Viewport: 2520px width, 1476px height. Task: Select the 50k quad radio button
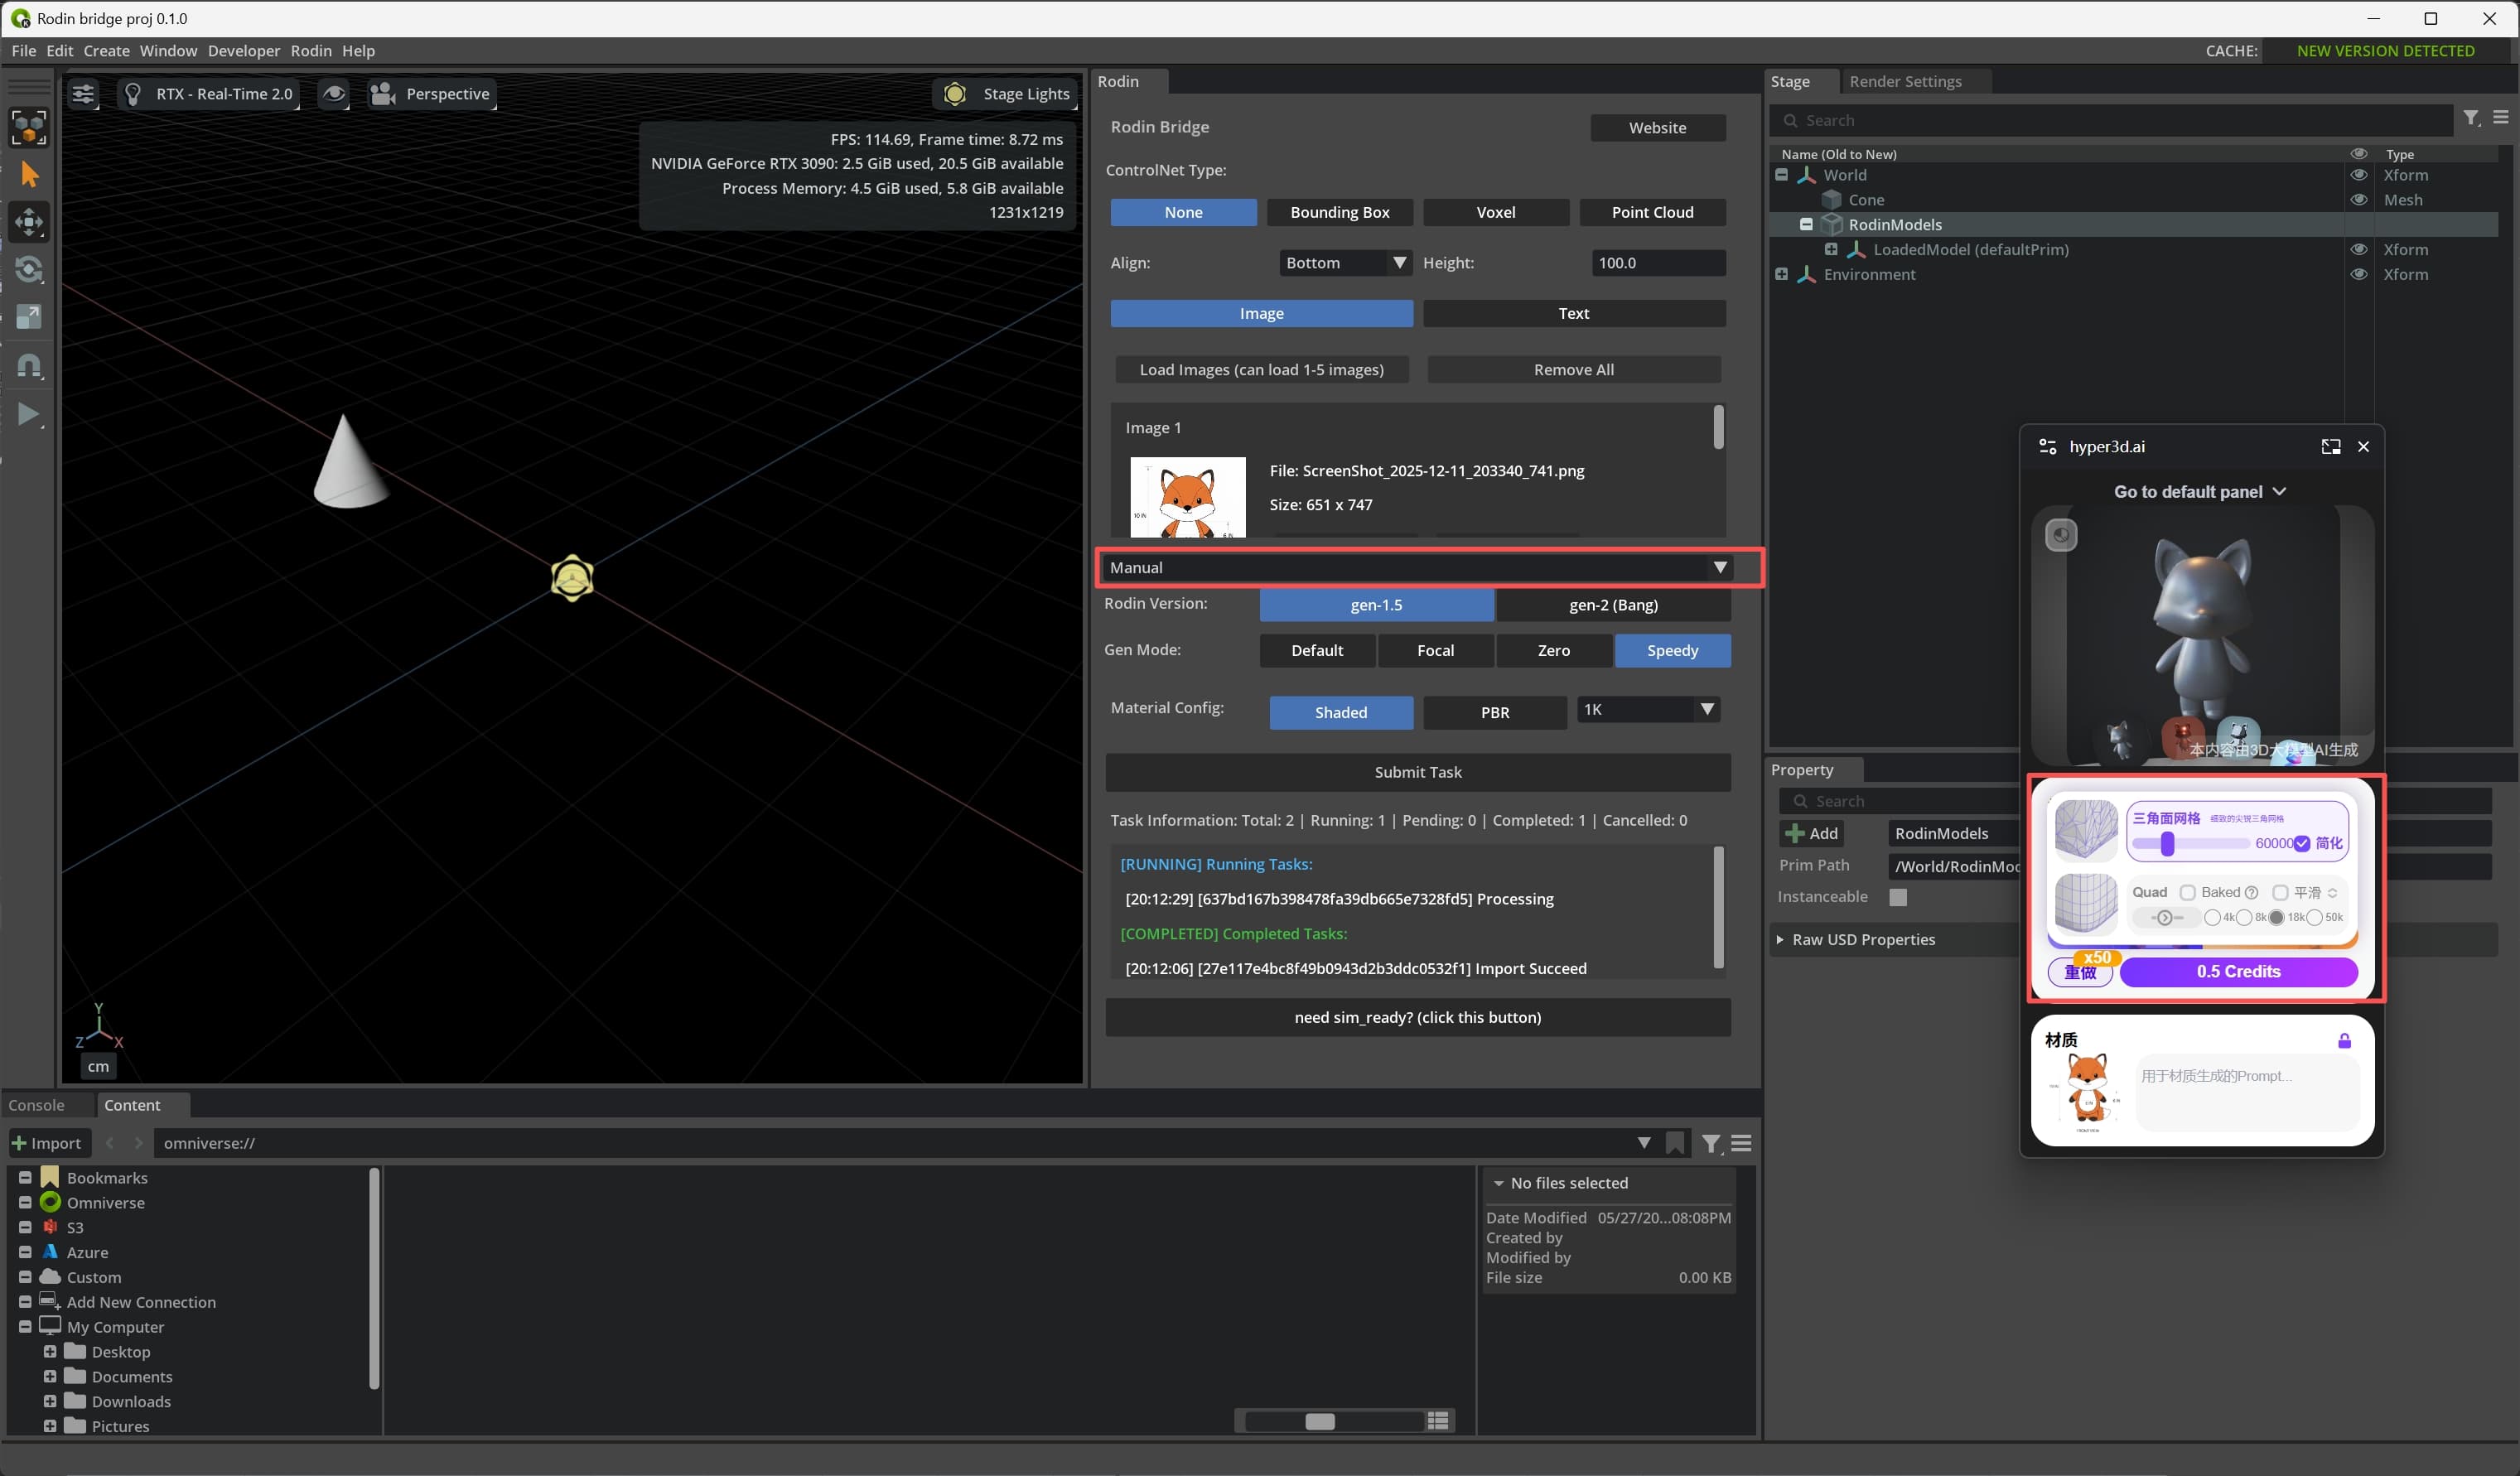[x=2314, y=917]
